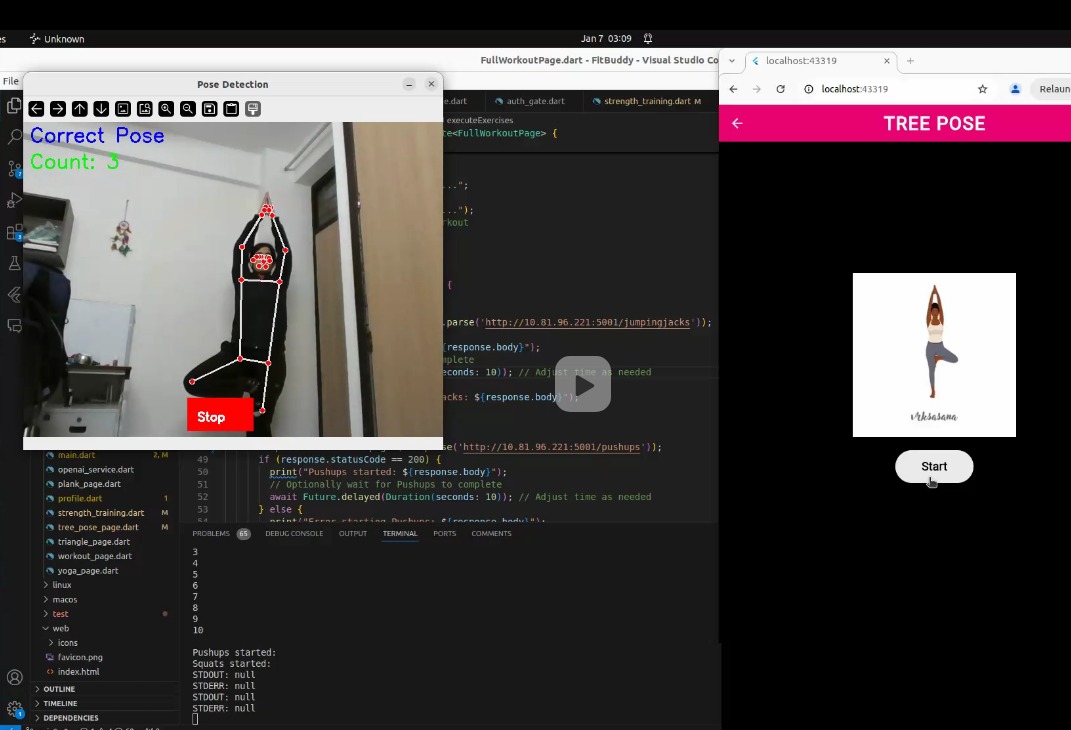
Task: Switch to the PROBLEMS panel tab
Action: point(210,533)
